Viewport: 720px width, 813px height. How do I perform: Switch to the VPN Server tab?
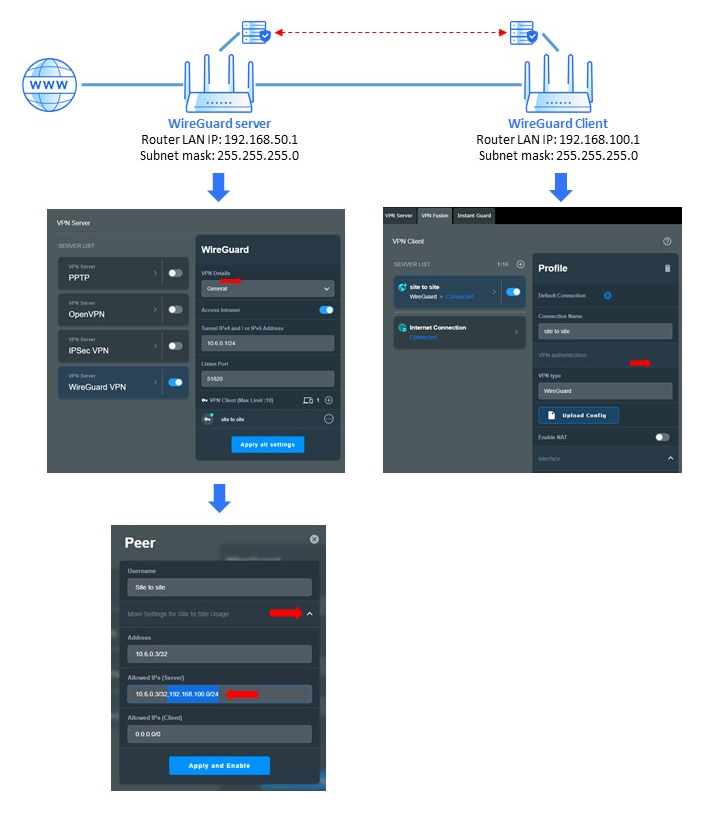[x=399, y=216]
